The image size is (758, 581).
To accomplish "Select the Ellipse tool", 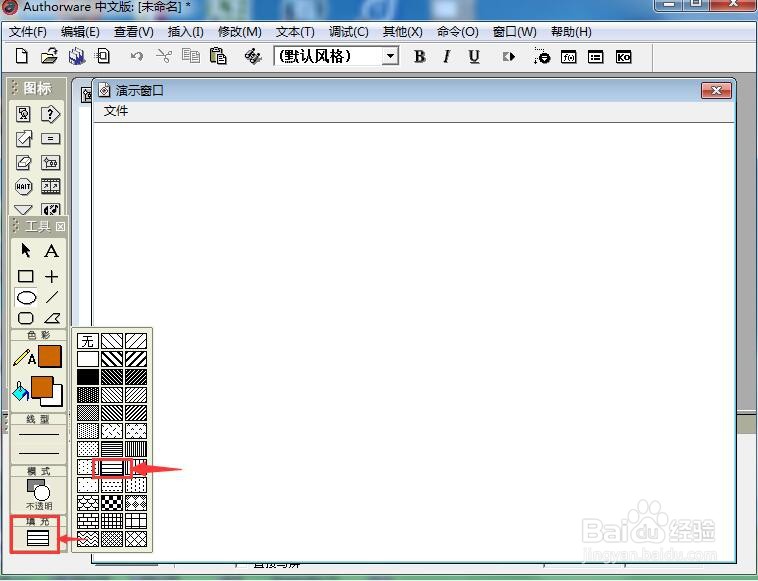I will tap(26, 297).
